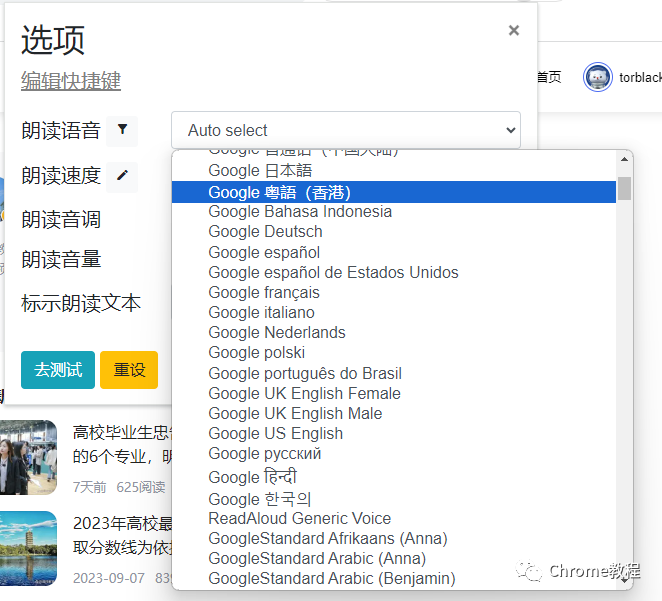Screen dimensions: 662x601
Task: Close the options dialog with the X
Action: click(x=513, y=30)
